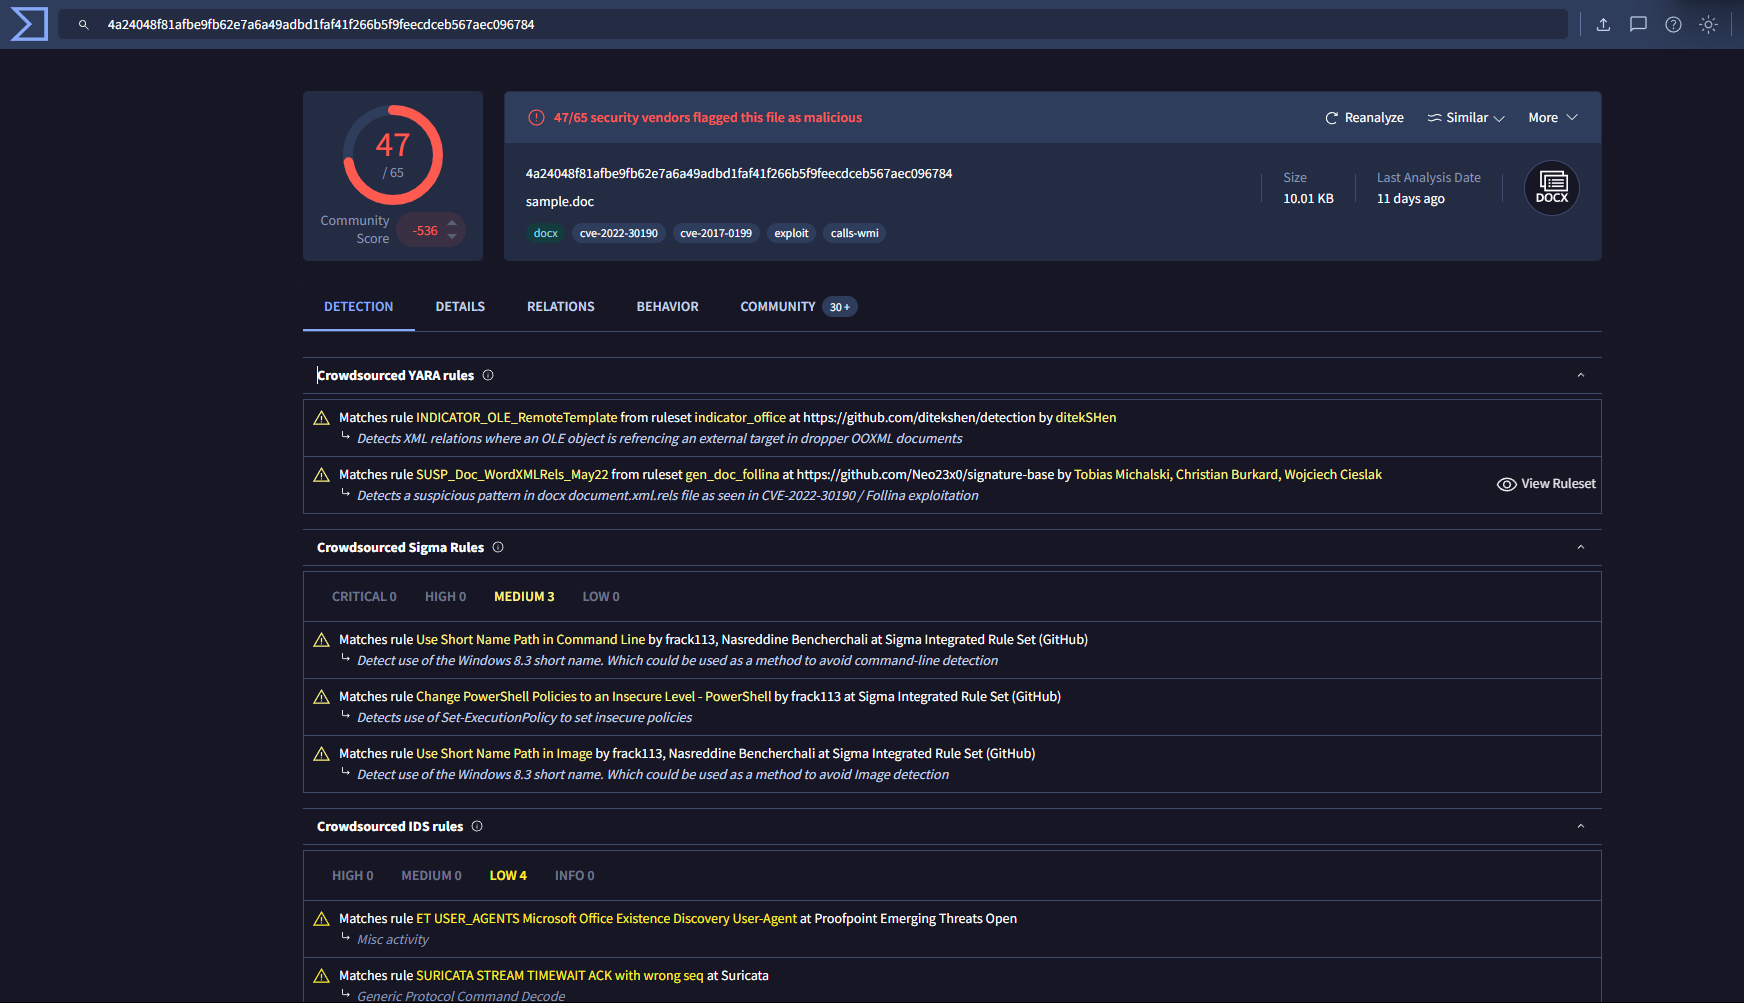Click warning icon for Change PowerShell Policies rule

tap(321, 697)
